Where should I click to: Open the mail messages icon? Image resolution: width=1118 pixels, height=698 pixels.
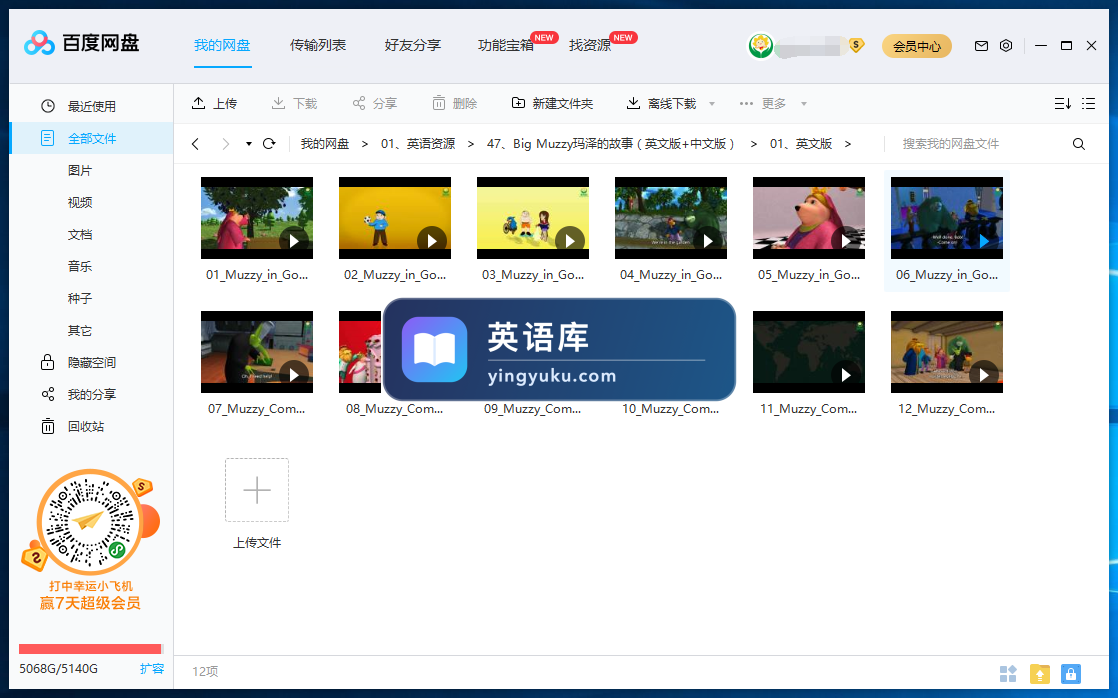(x=981, y=46)
